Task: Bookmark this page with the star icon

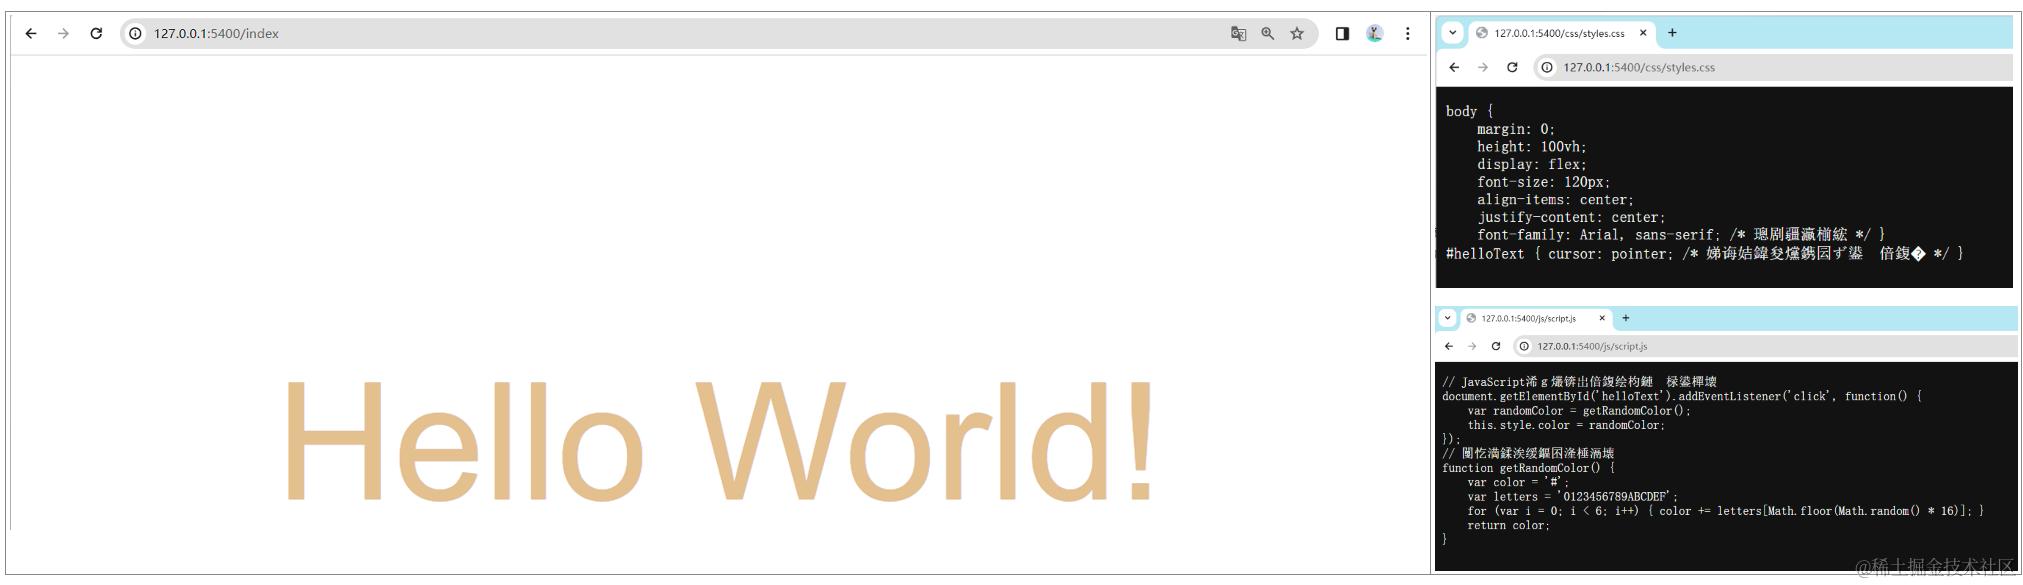Action: [x=1297, y=33]
